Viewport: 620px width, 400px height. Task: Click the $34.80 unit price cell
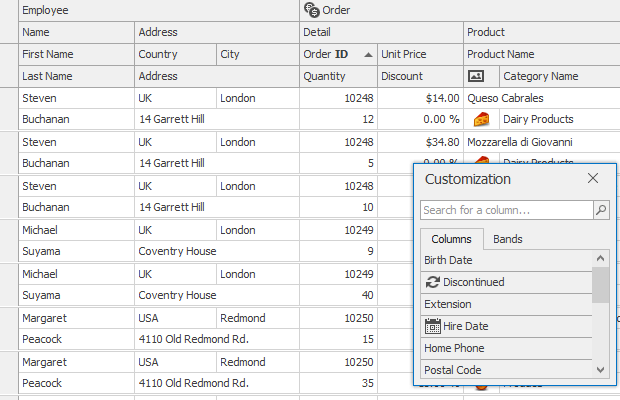[x=420, y=142]
